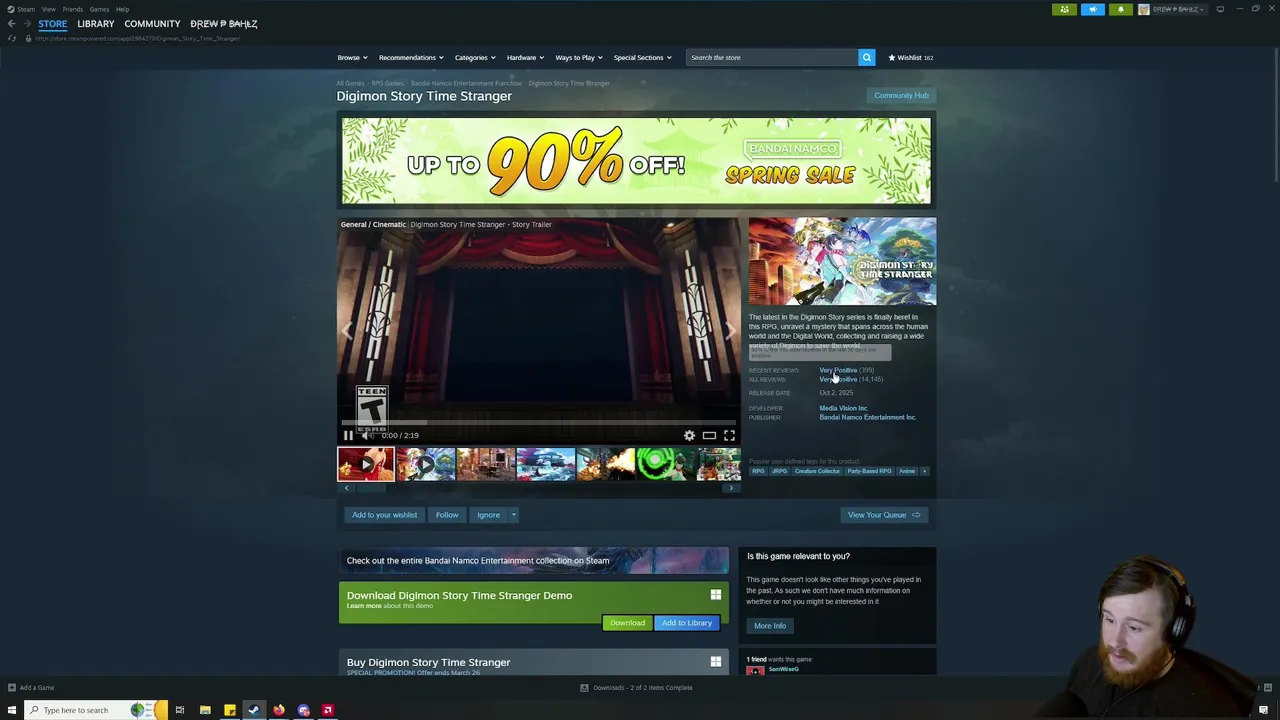Open Windows Start menu
The width and height of the screenshot is (1280, 720).
[12, 710]
